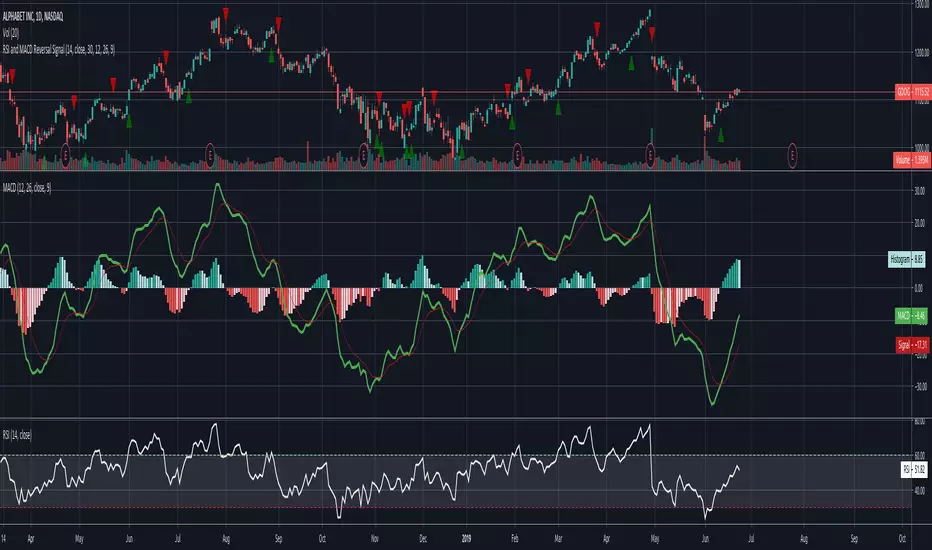
Task: Click the GOOG 1115.52 price label
Action: coord(912,92)
